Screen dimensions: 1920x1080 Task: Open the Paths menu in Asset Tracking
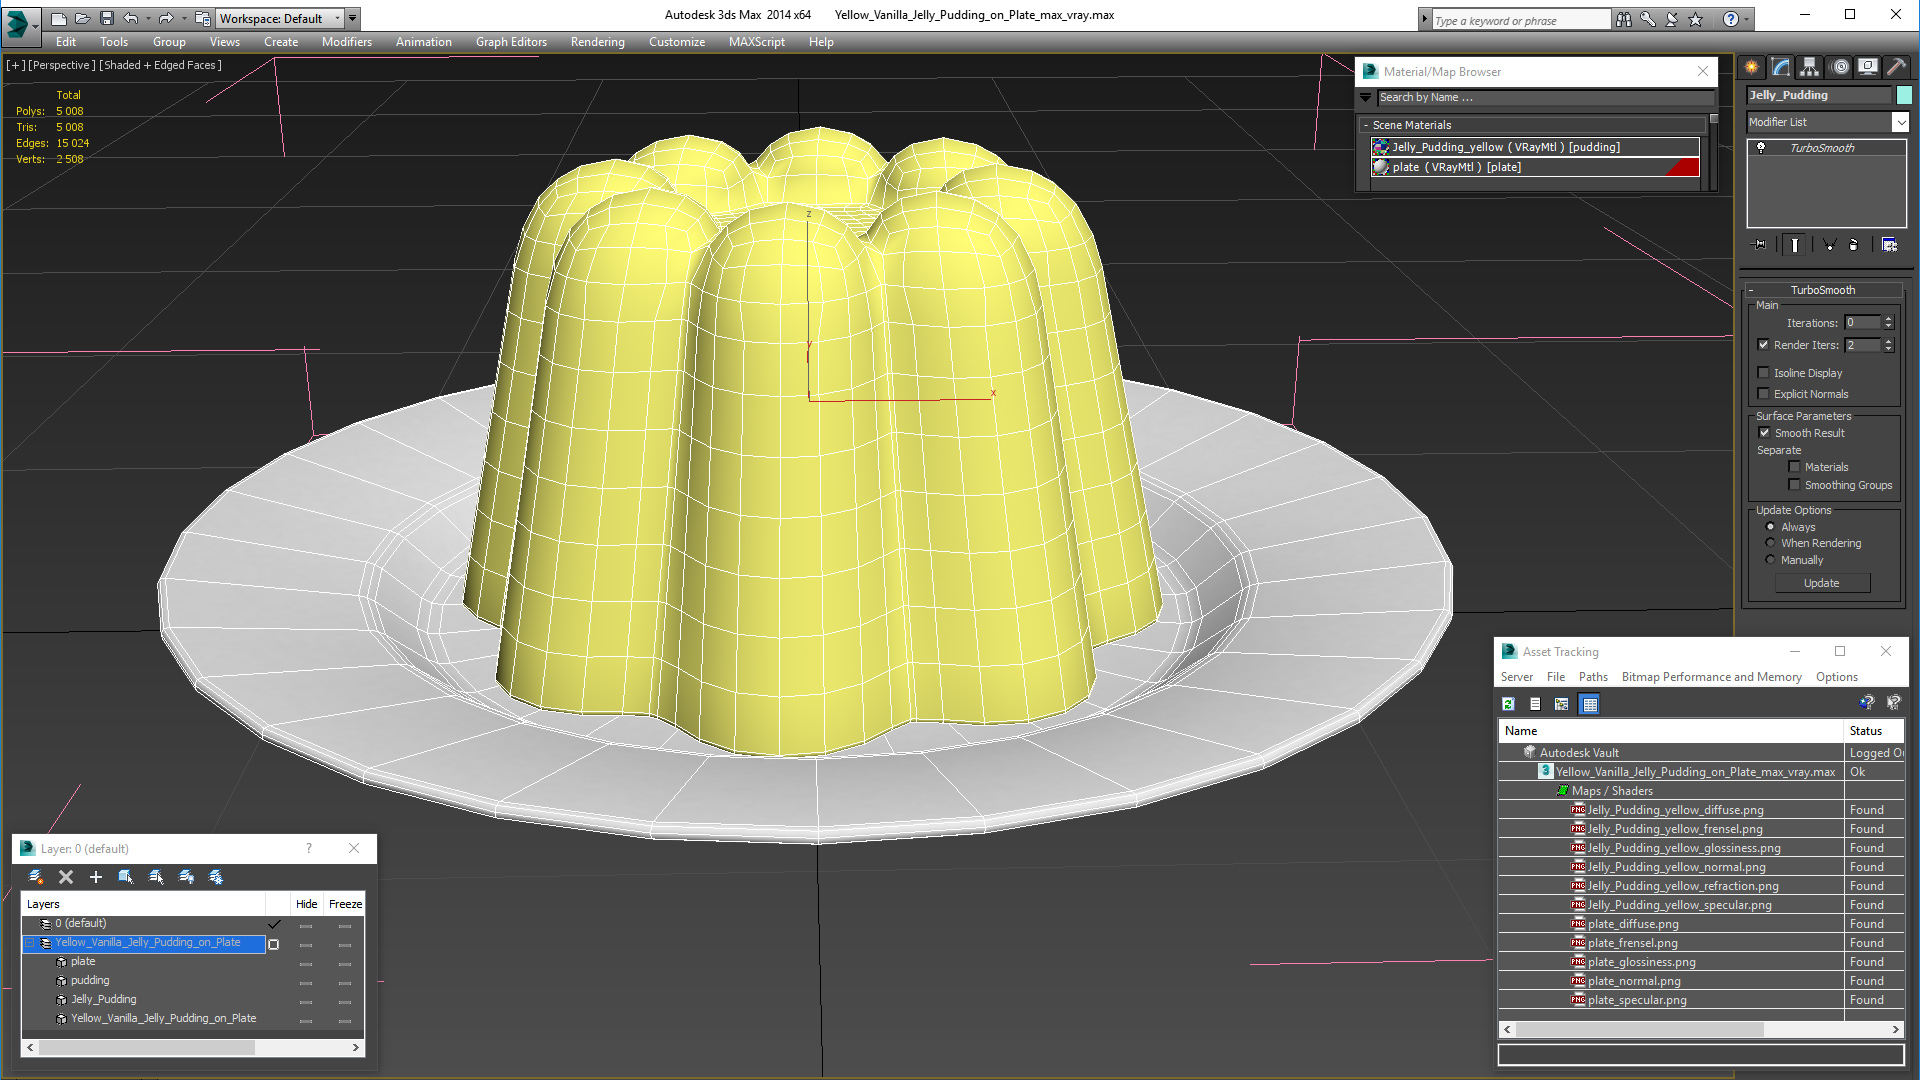[x=1592, y=677]
